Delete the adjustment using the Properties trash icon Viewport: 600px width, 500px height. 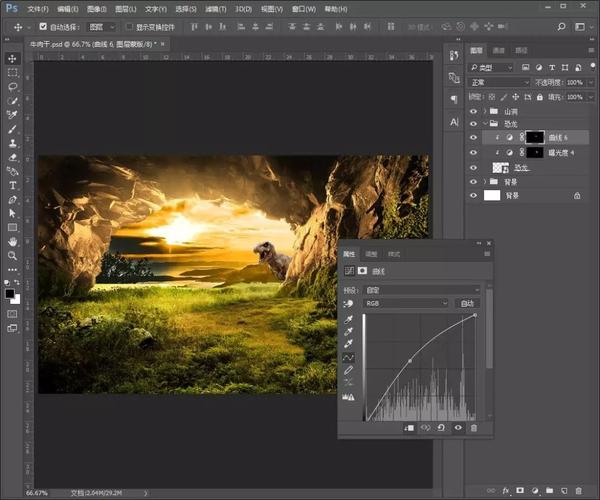pyautogui.click(x=474, y=427)
